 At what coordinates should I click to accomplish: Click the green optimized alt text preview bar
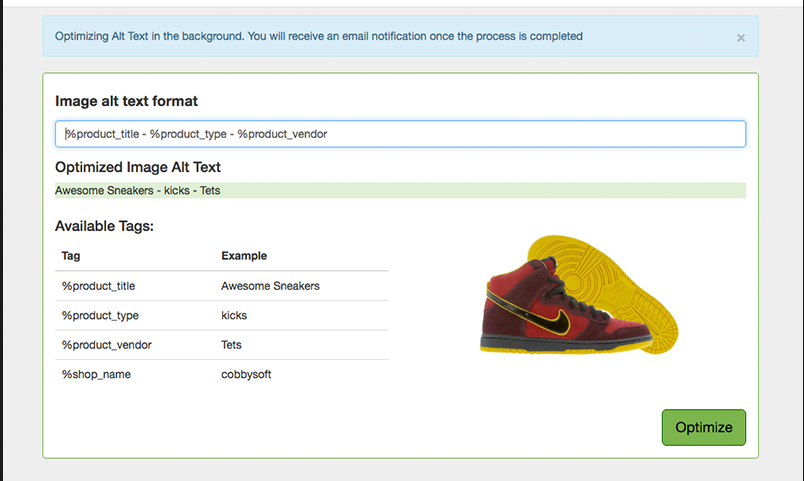click(x=400, y=191)
